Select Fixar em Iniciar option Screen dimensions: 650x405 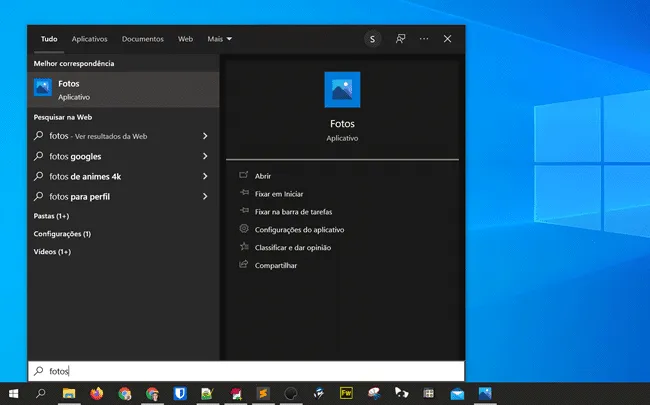point(279,194)
